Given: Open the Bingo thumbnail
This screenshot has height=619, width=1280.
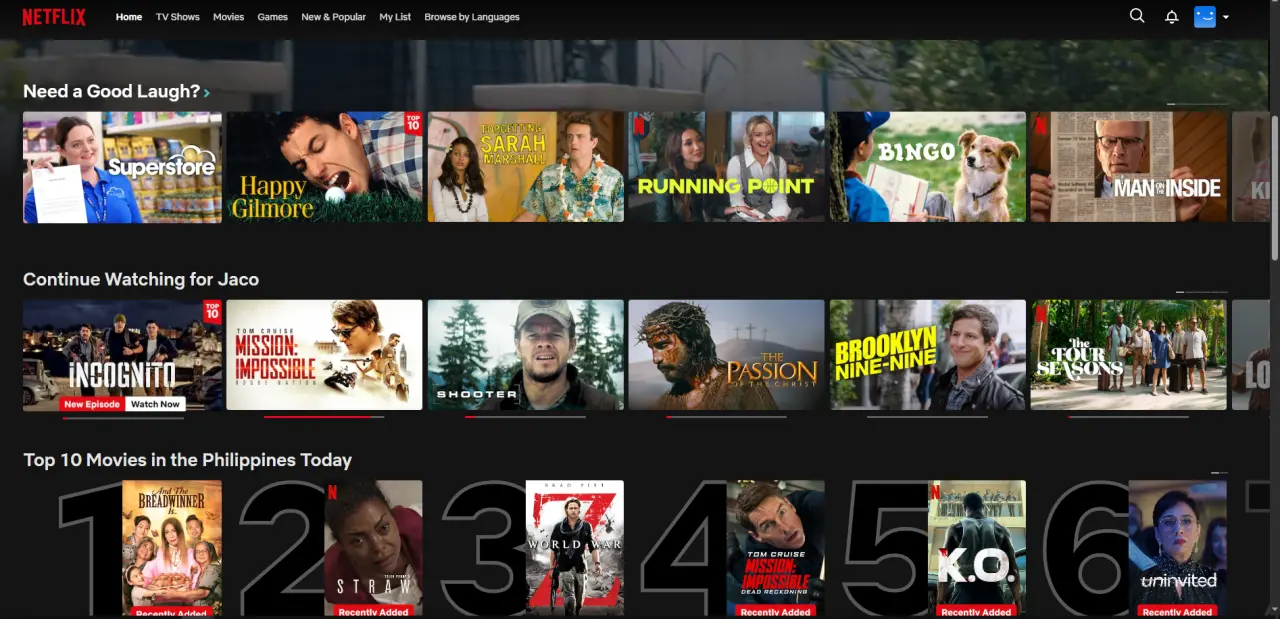Looking at the screenshot, I should 928,167.
